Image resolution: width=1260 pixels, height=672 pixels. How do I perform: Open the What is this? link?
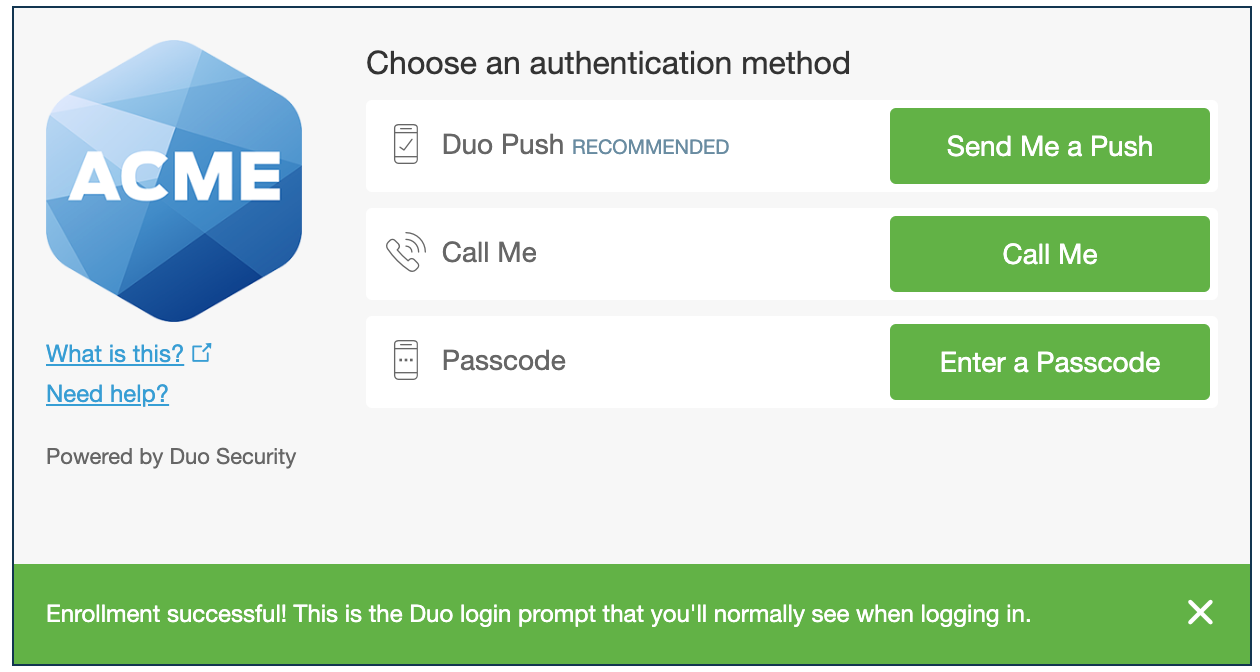(115, 353)
